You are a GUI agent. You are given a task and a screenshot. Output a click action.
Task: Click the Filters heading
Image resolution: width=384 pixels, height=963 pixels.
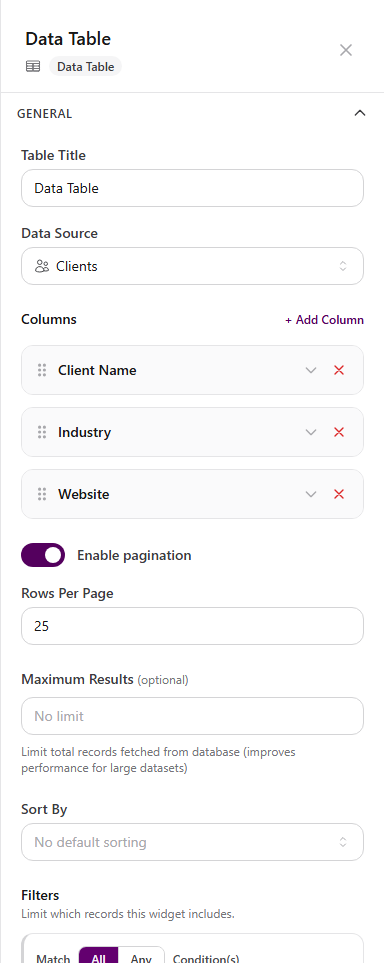tap(40, 895)
